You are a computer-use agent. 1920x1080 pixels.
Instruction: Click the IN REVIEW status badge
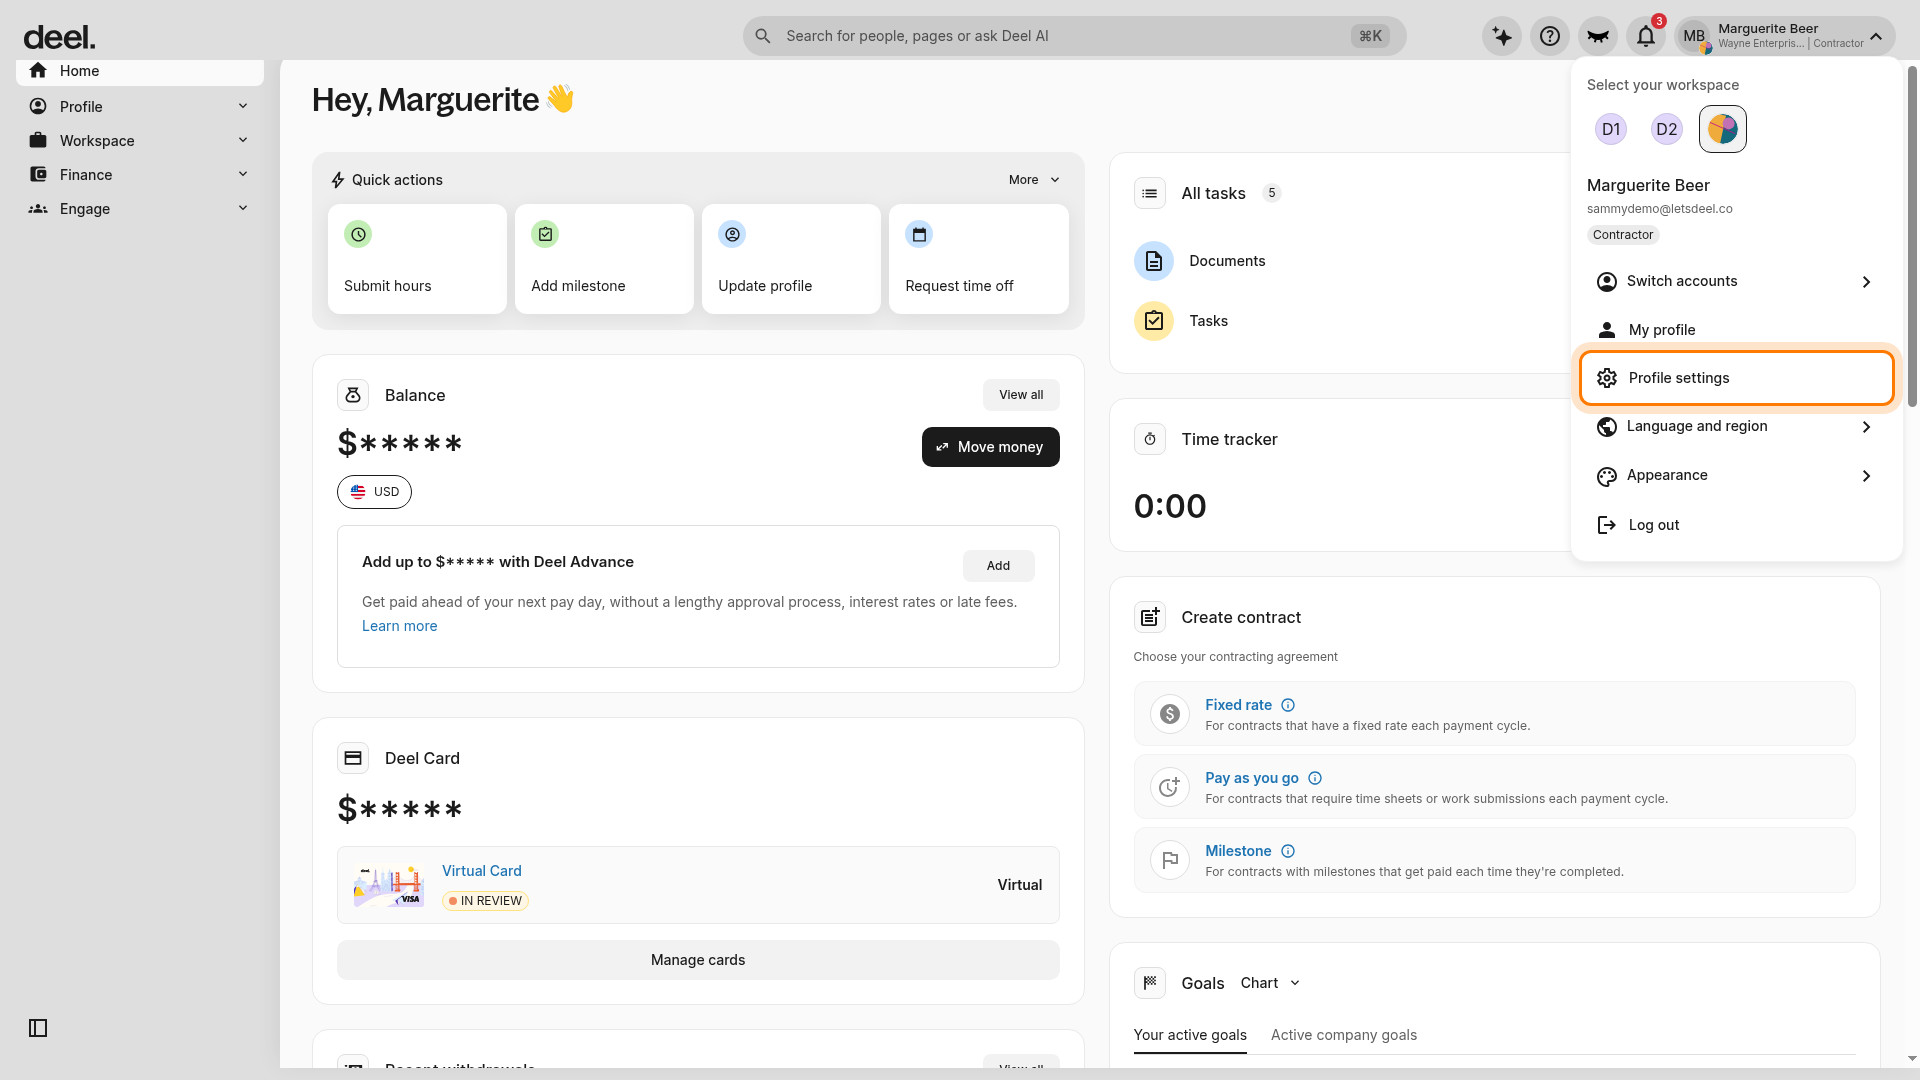(x=485, y=901)
